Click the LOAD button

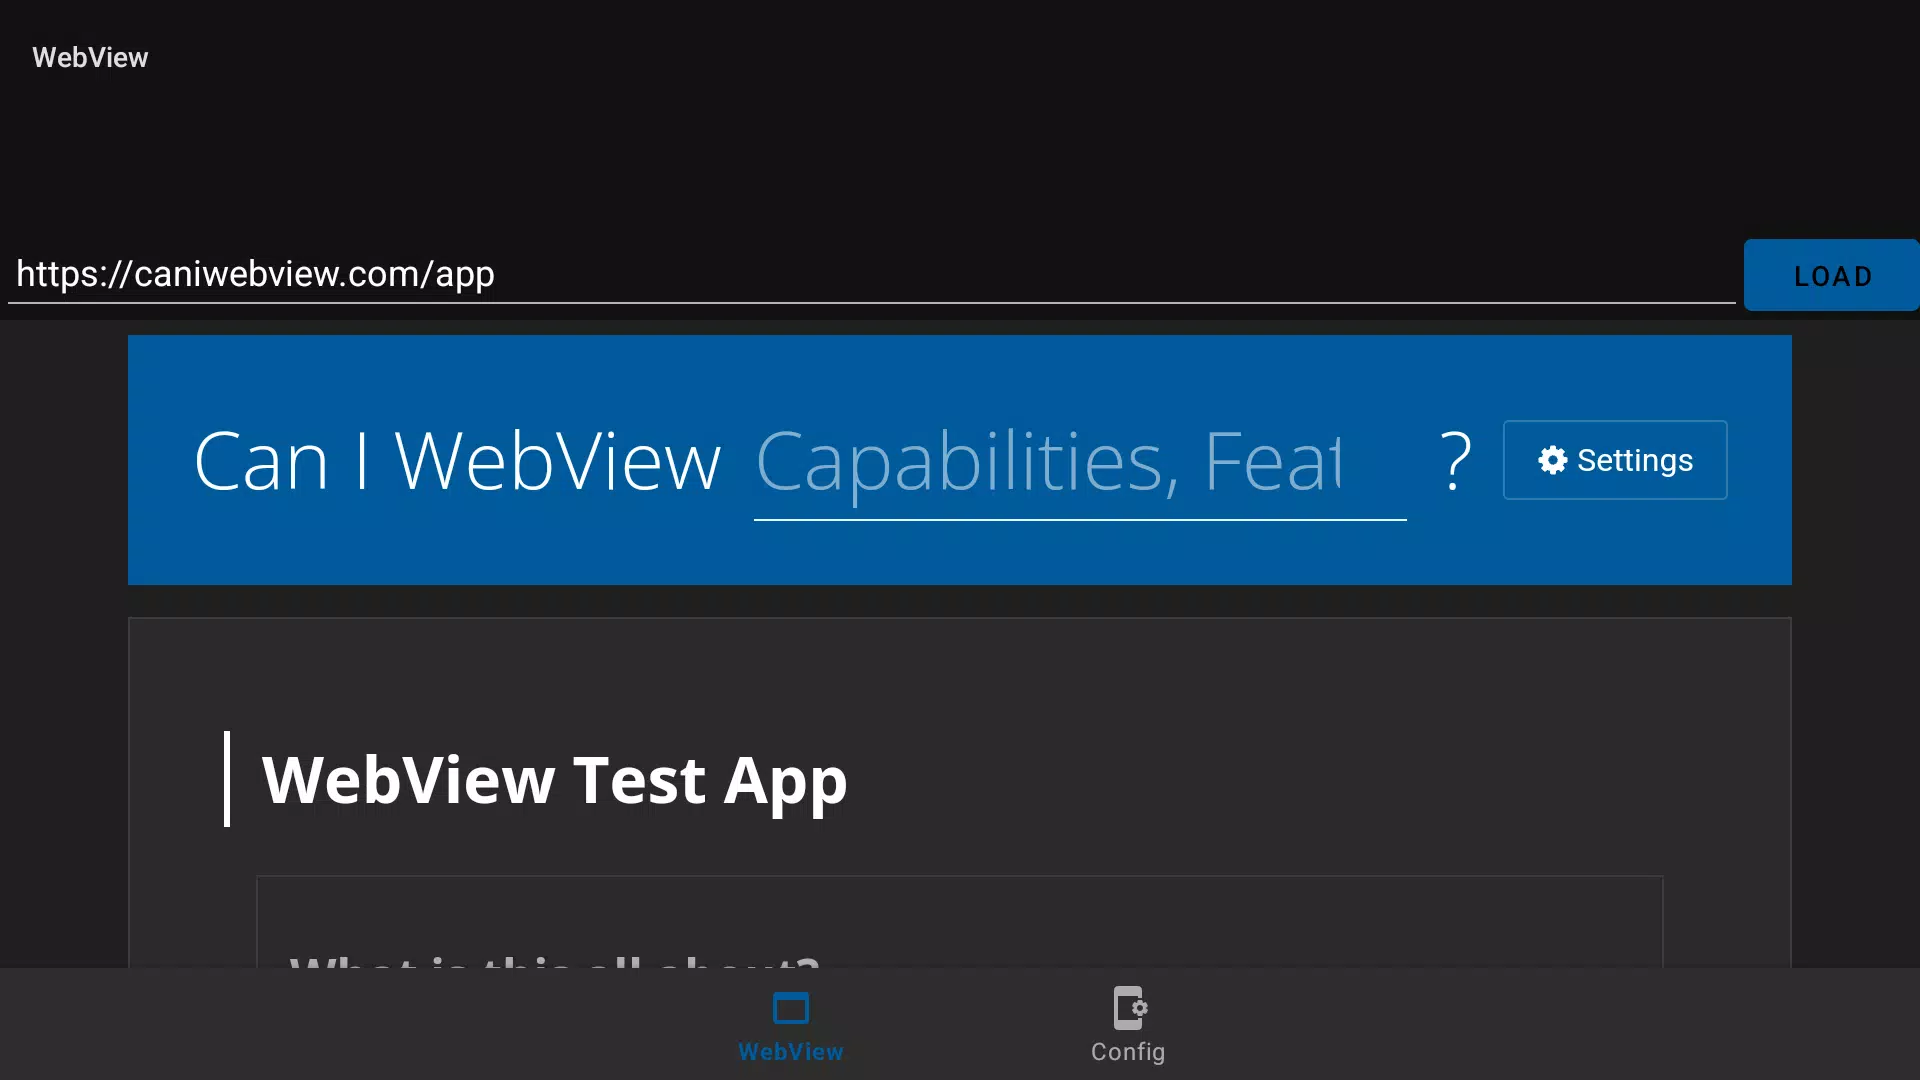tap(1831, 275)
